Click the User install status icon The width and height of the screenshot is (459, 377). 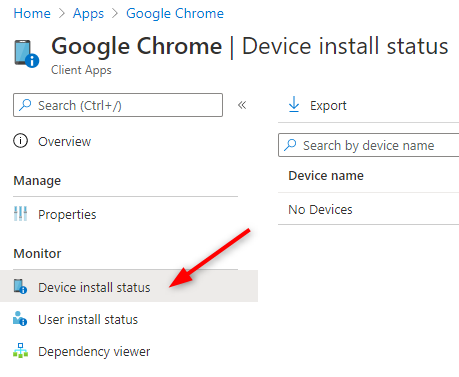click(x=20, y=319)
